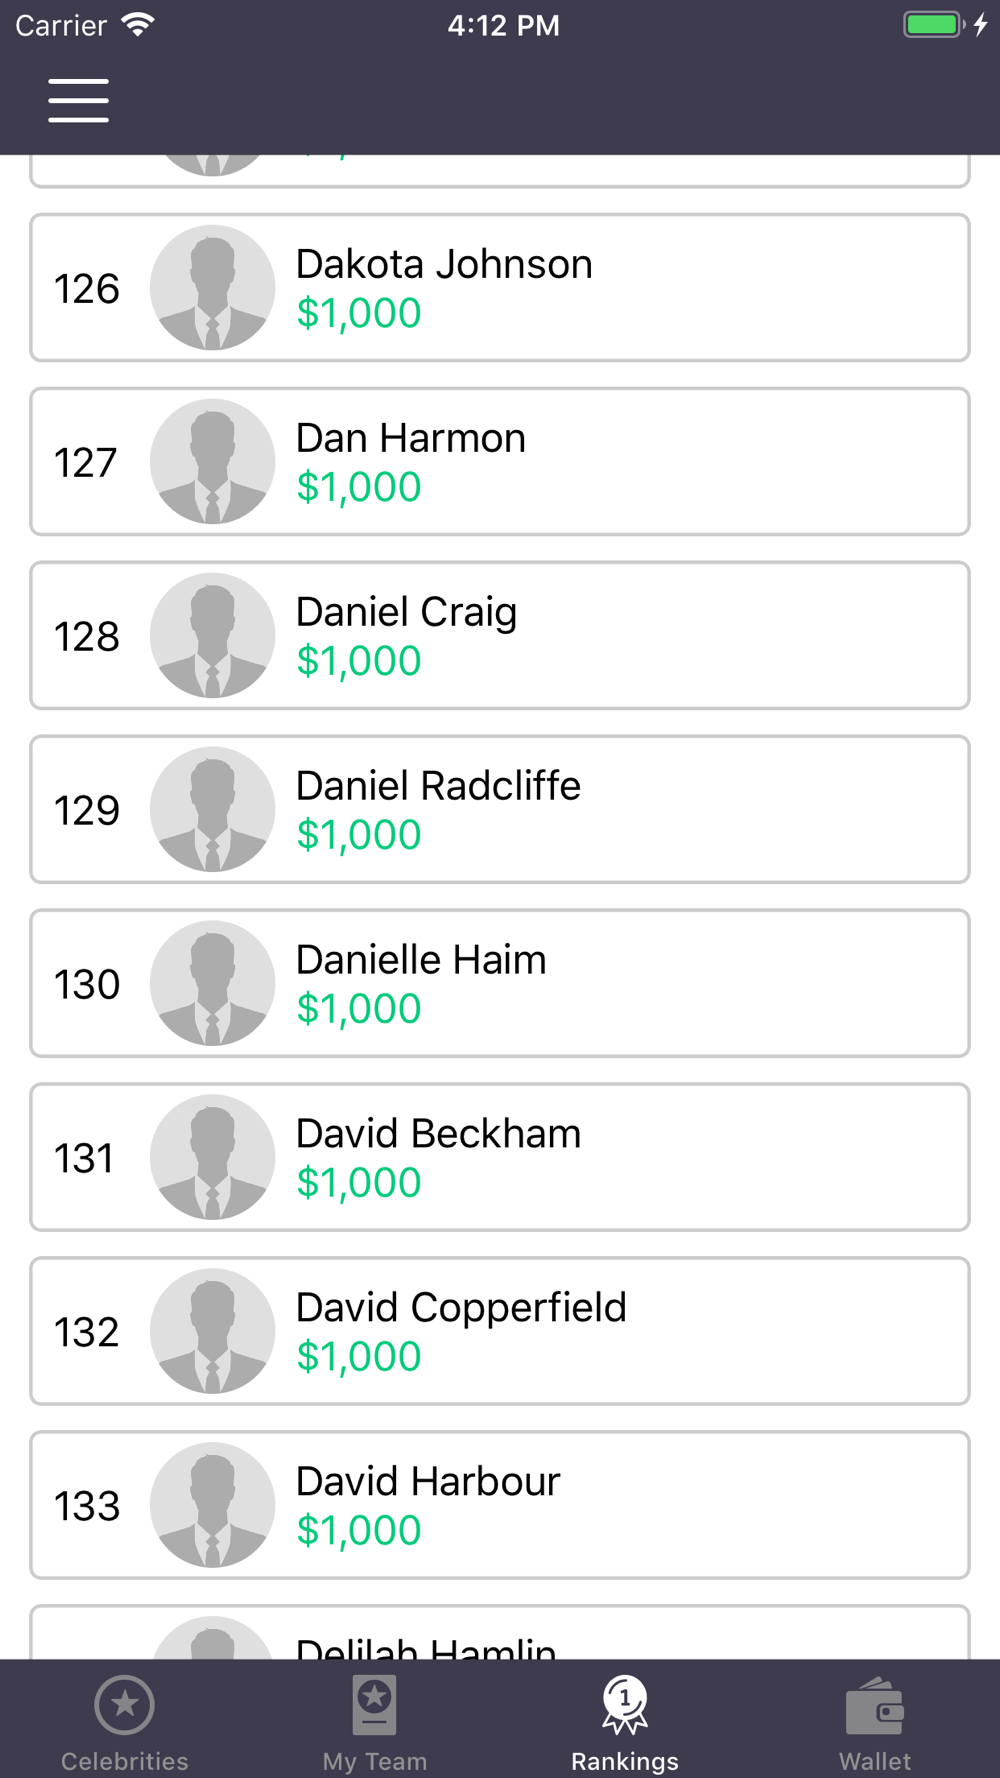Click rank number 128

87,637
